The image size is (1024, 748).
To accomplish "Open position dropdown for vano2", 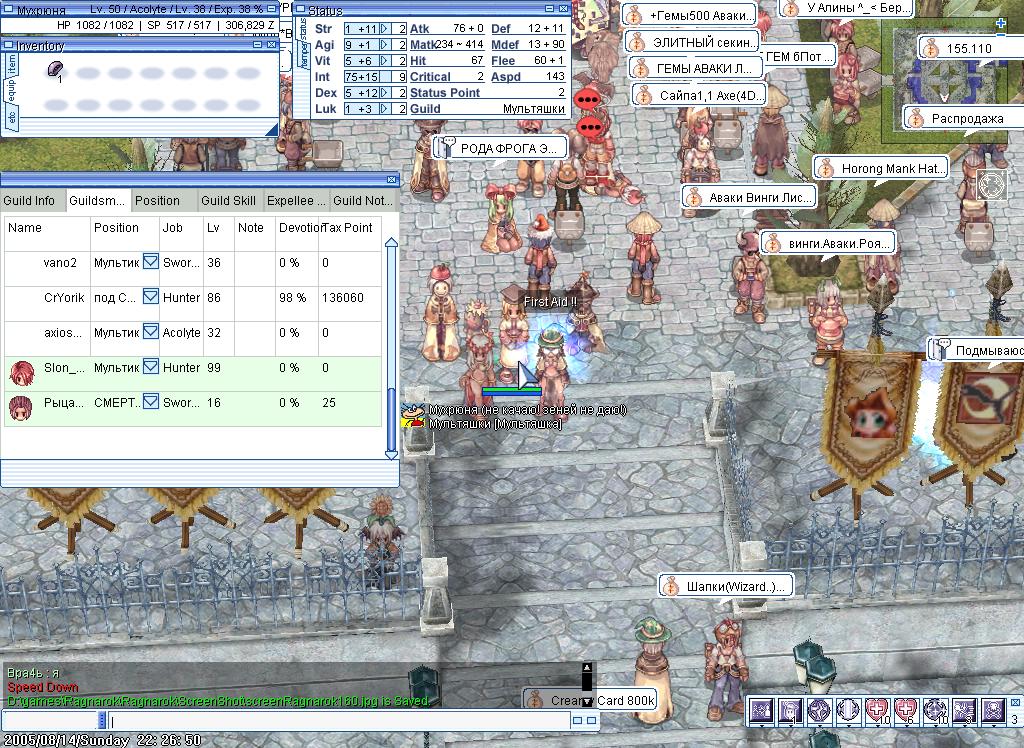I will pyautogui.click(x=151, y=261).
